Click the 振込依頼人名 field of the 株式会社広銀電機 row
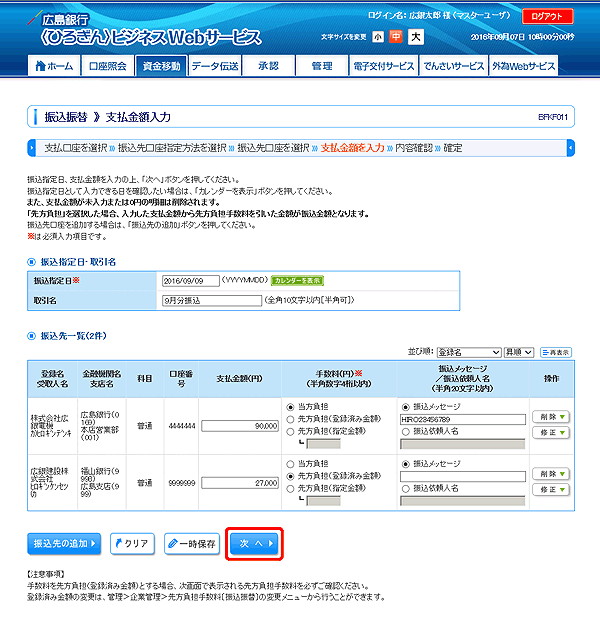Screen dimensions: 600x630 pyautogui.click(x=463, y=444)
